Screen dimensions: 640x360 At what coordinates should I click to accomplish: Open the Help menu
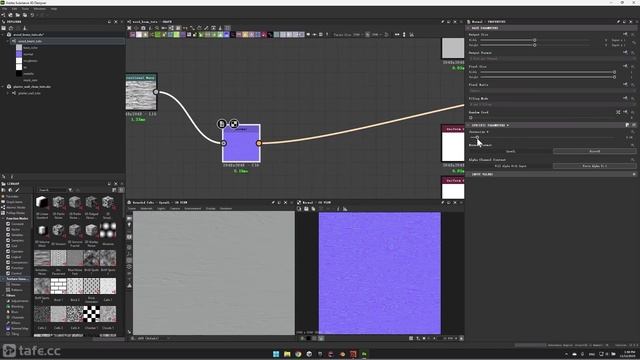tap(54, 9)
